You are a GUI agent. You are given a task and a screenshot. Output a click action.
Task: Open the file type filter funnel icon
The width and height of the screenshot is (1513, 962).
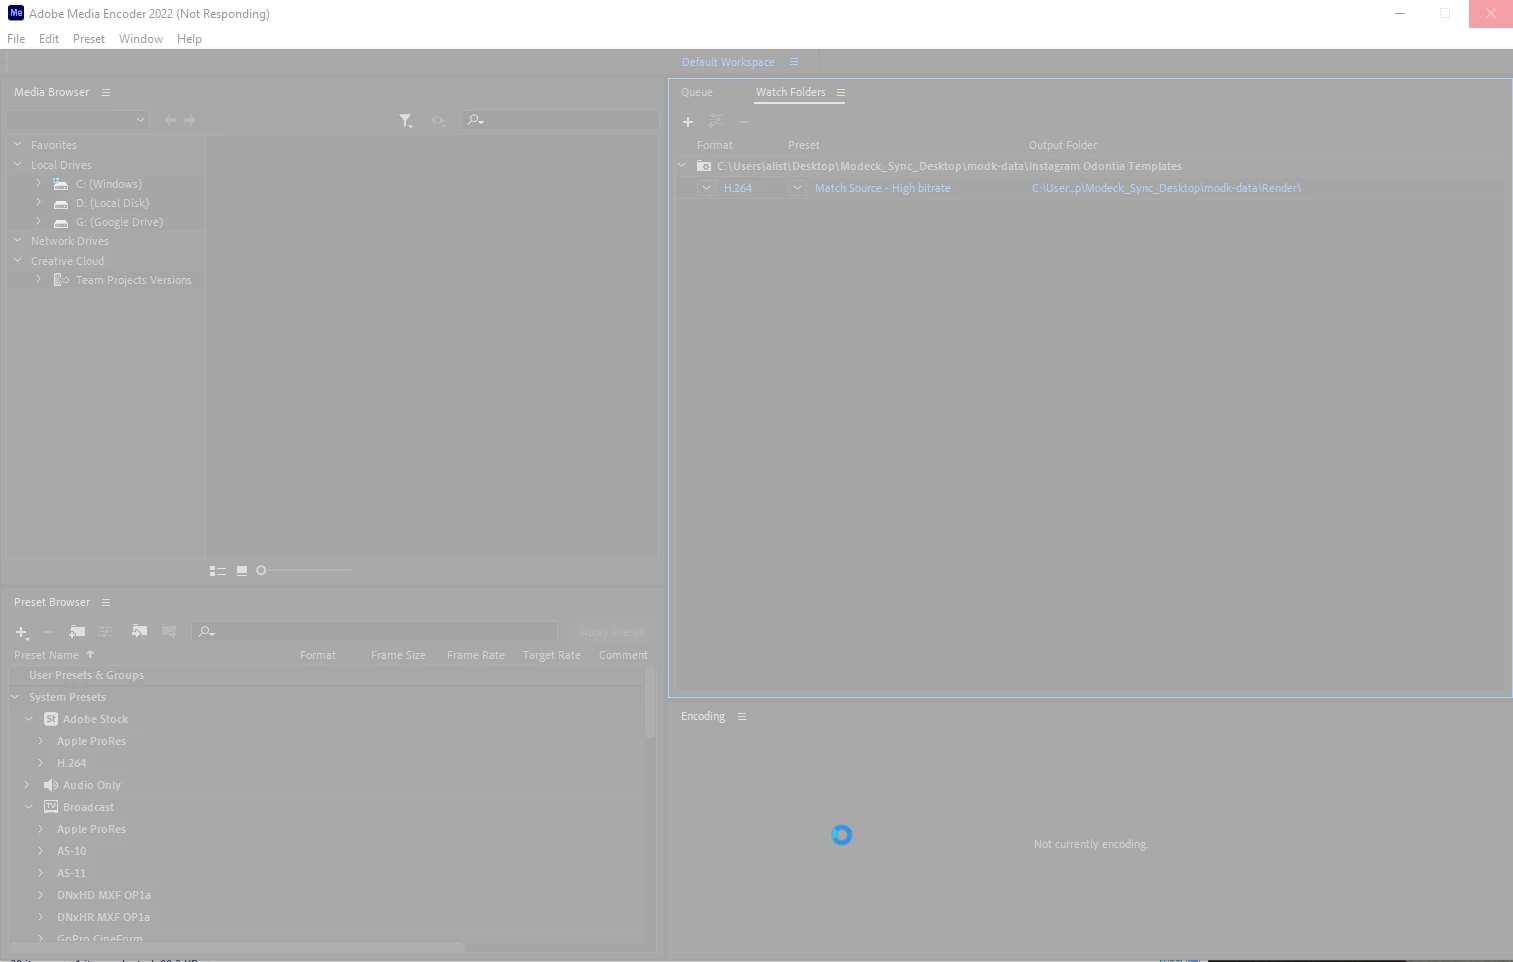[405, 121]
